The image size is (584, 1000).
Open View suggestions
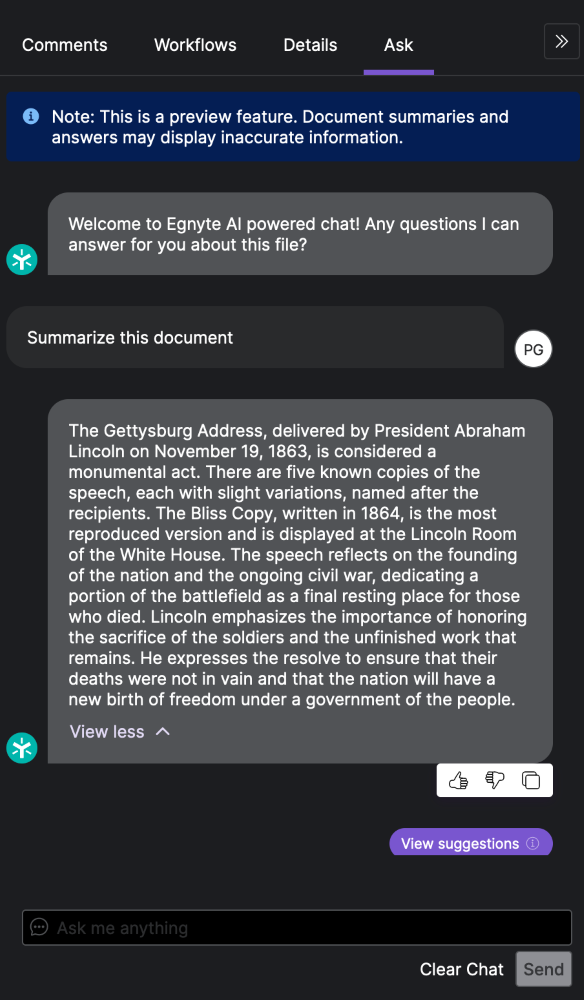click(x=462, y=842)
